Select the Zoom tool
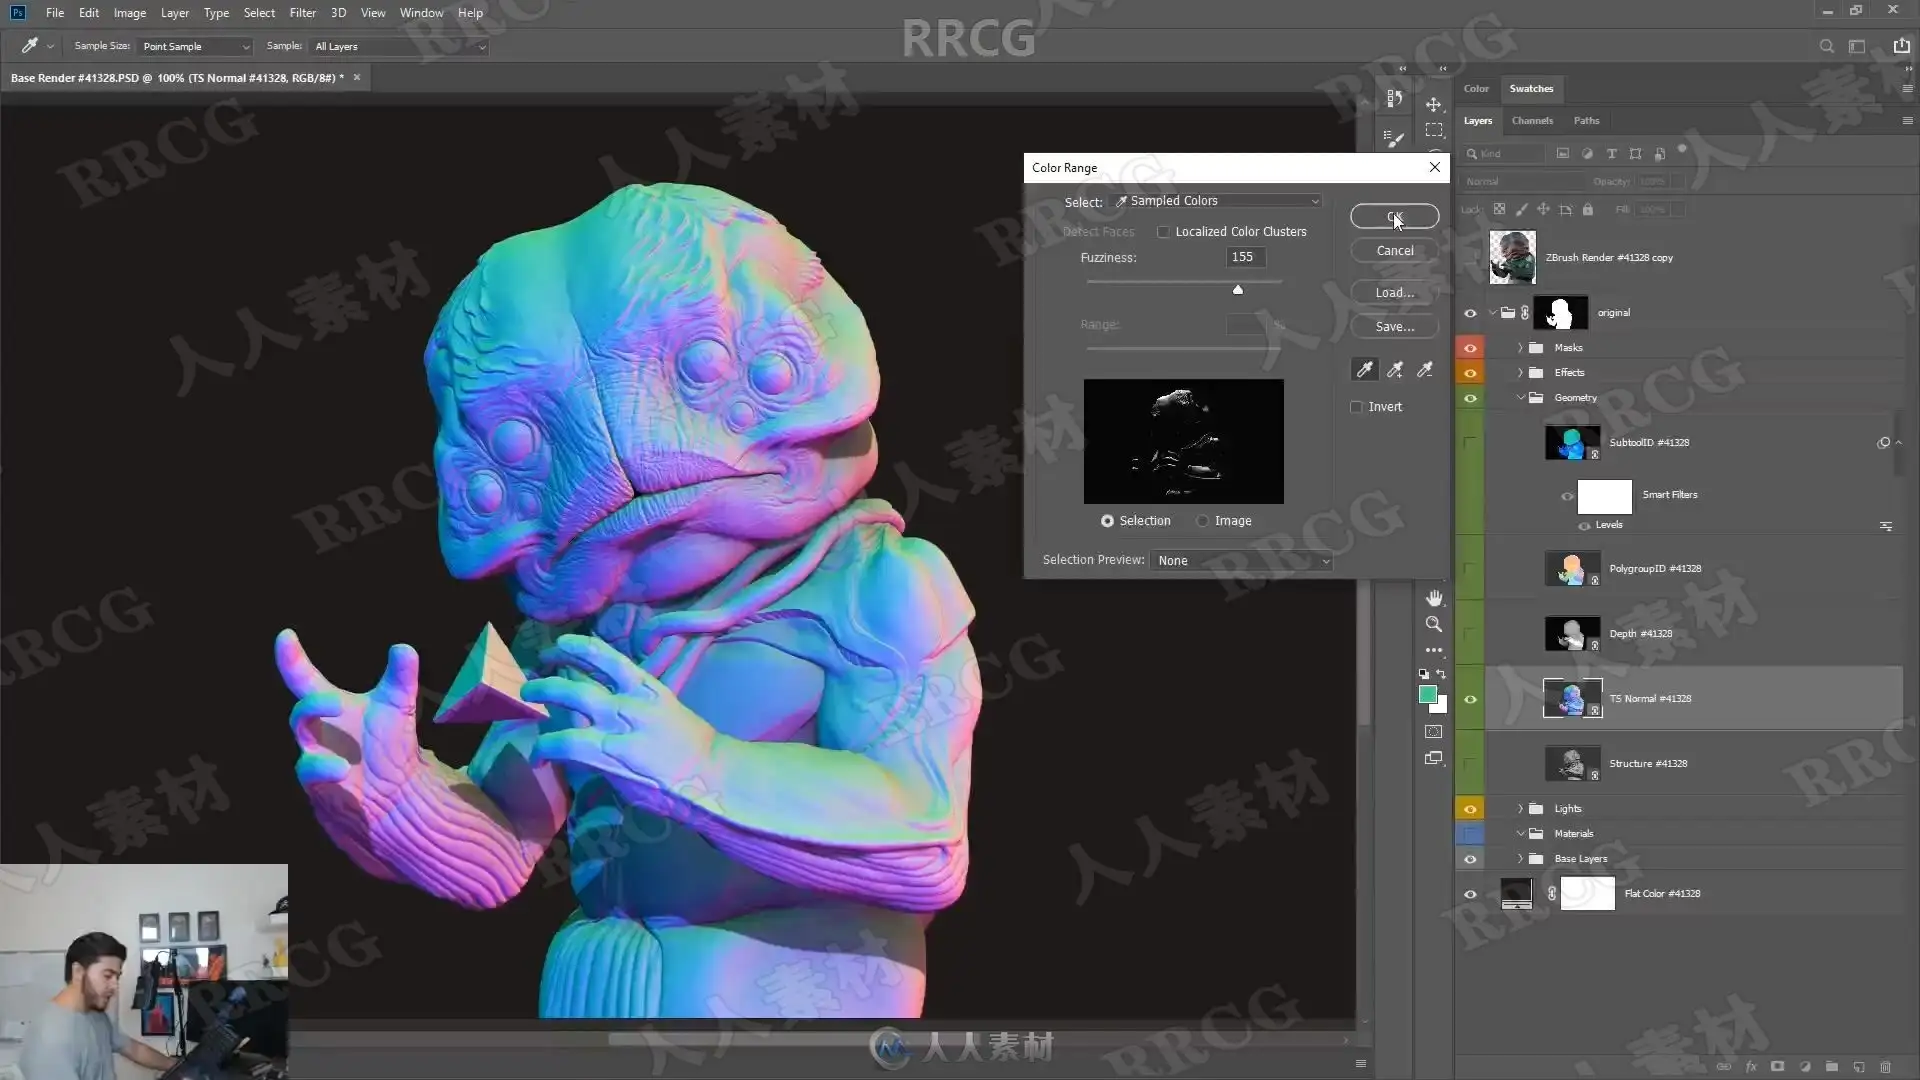Image resolution: width=1920 pixels, height=1080 pixels. [x=1434, y=624]
